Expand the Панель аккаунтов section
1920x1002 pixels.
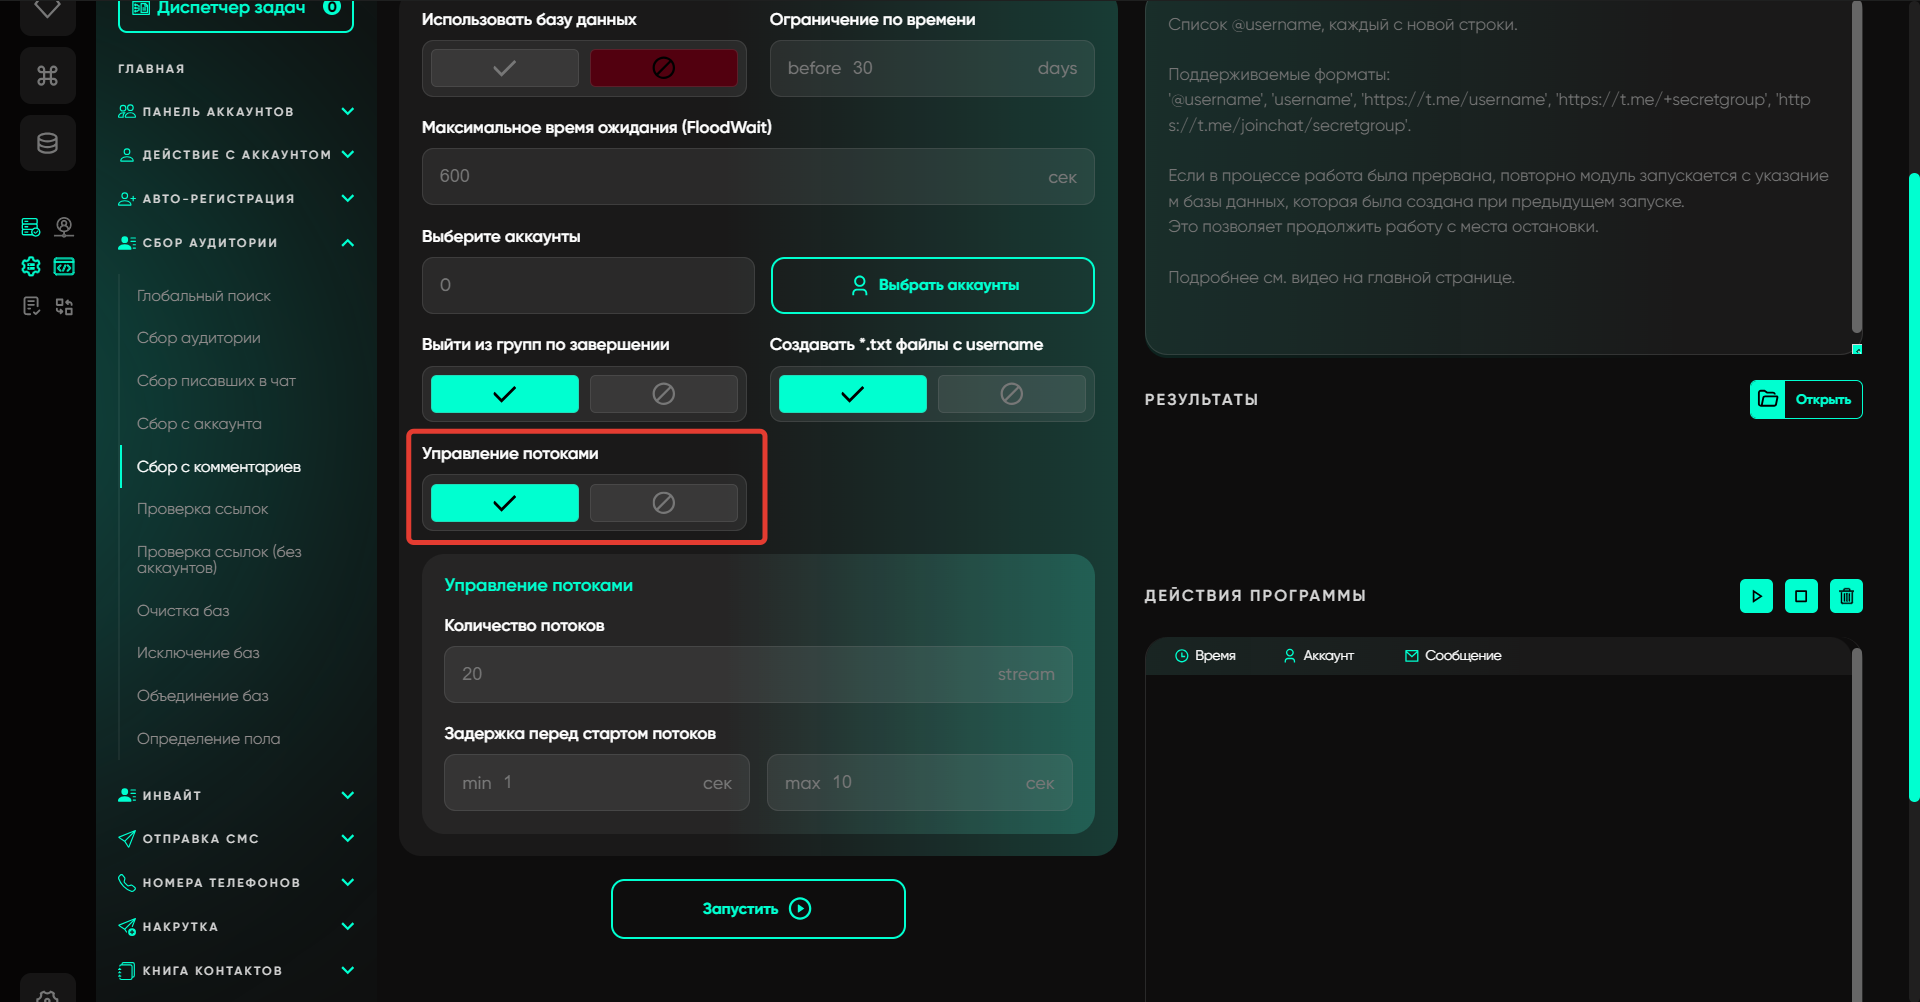coord(347,111)
